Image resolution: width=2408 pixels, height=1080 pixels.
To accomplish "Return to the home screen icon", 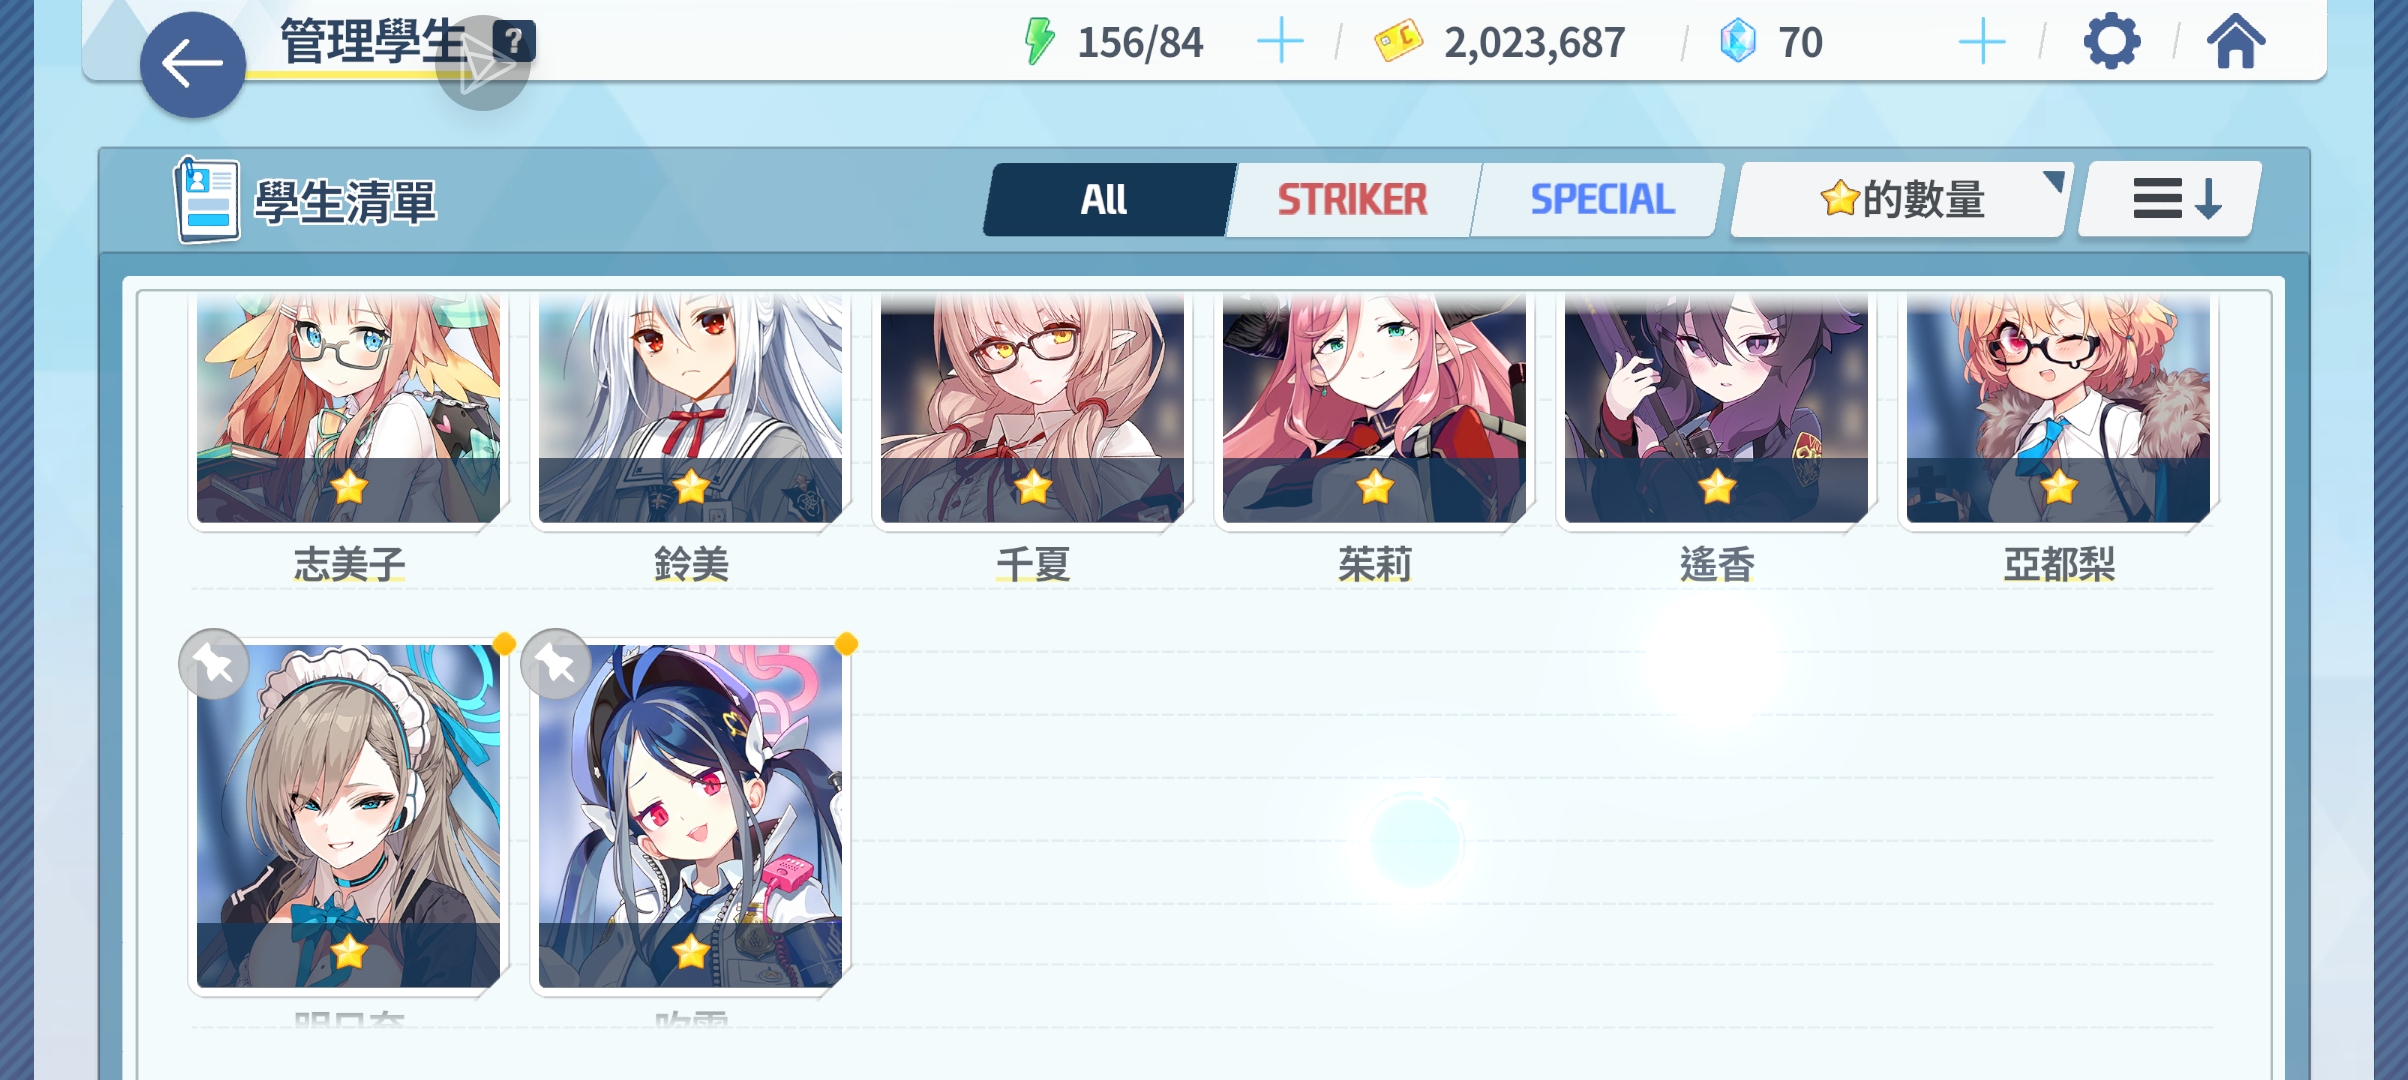I will coord(2236,42).
